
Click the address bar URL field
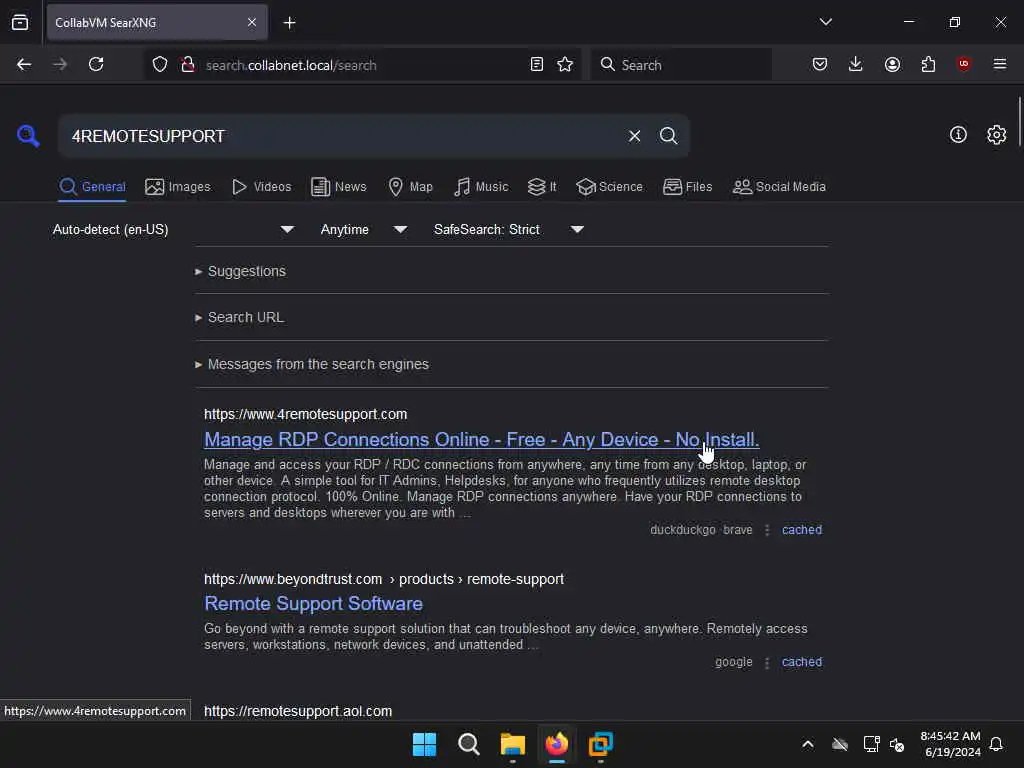362,65
